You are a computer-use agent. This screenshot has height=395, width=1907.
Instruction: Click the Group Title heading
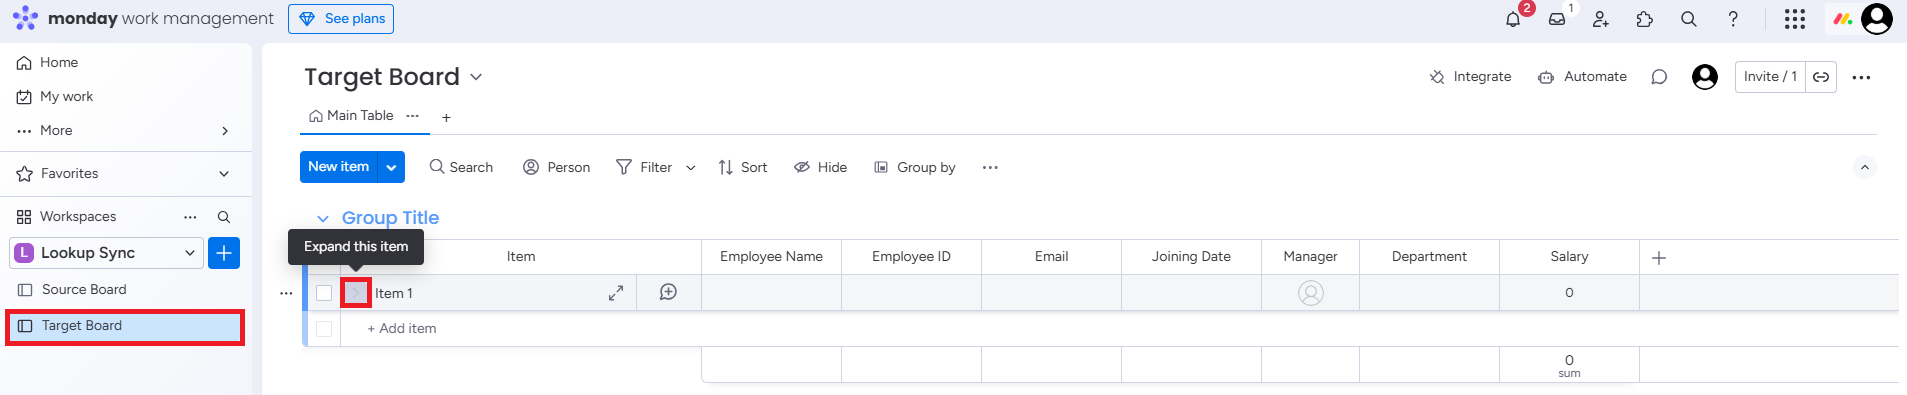click(x=390, y=218)
